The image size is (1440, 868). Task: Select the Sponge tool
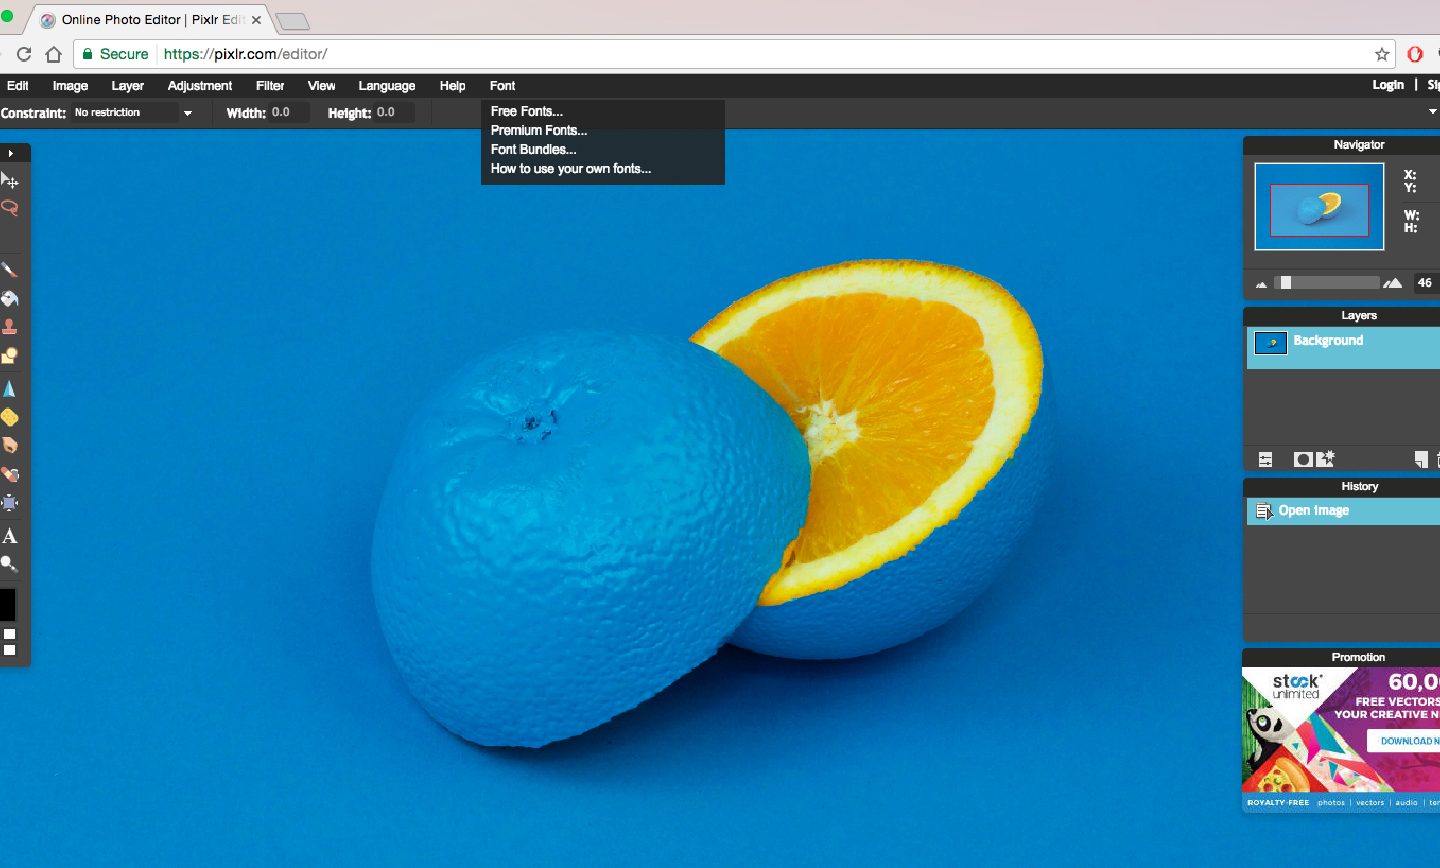point(10,417)
